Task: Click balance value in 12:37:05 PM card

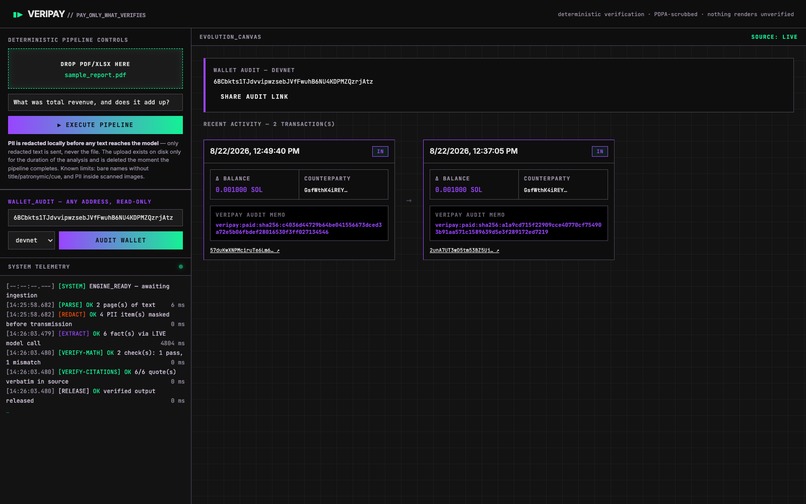Action: coord(459,190)
